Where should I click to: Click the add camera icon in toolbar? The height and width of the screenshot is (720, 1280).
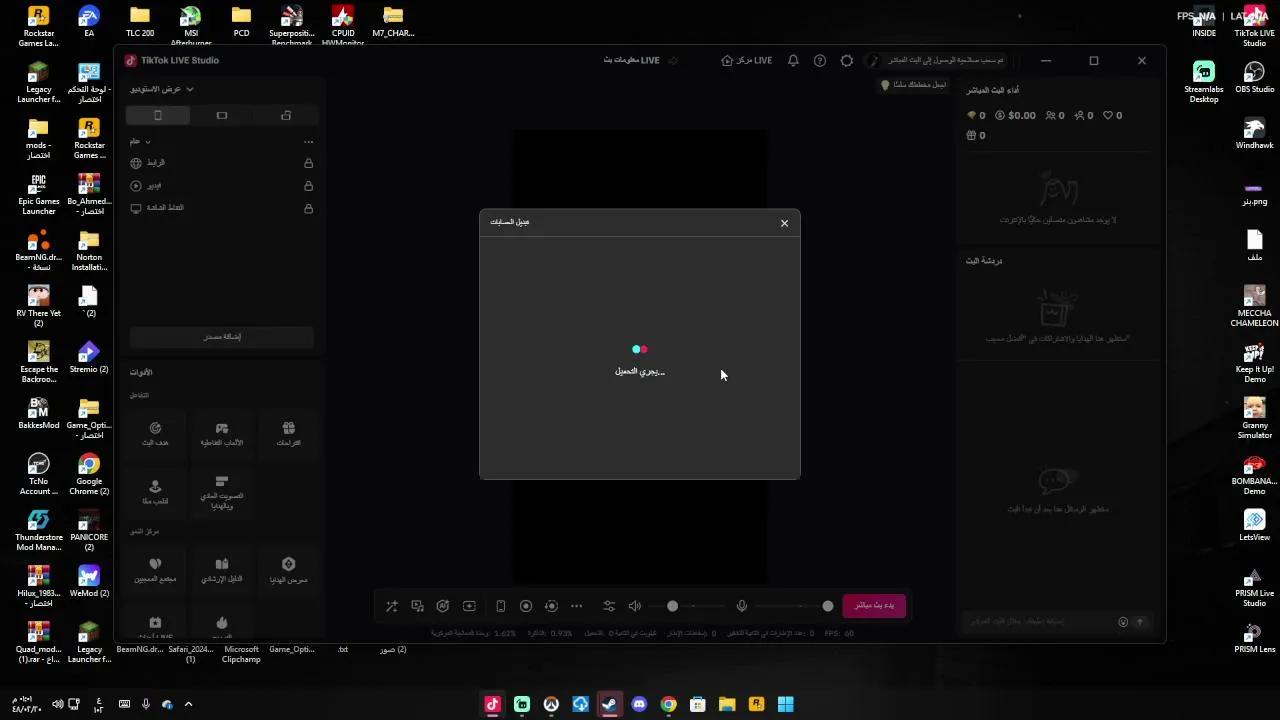point(469,606)
